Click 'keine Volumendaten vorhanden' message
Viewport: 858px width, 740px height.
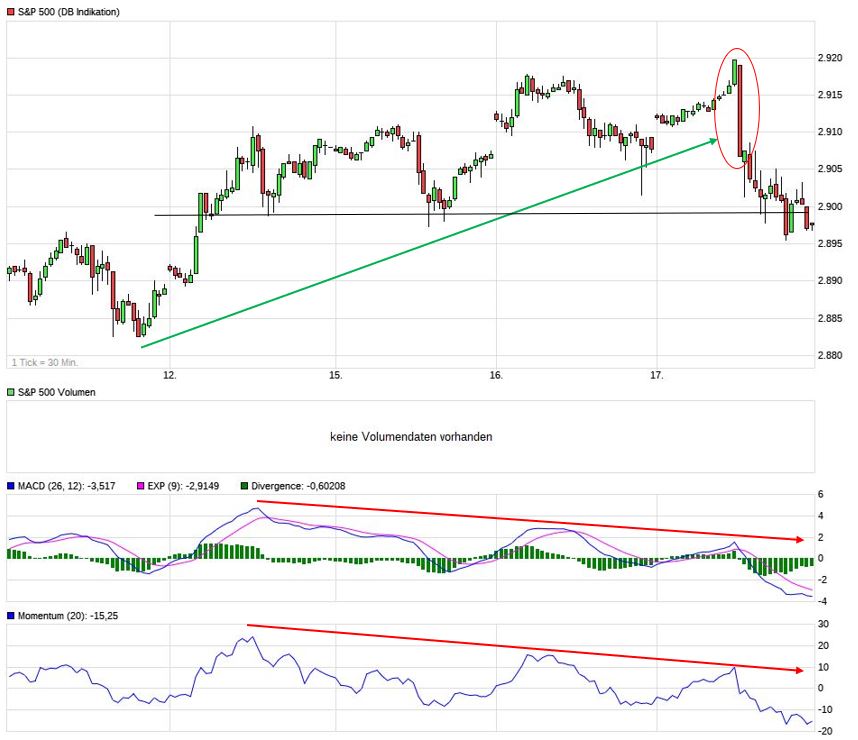point(411,437)
